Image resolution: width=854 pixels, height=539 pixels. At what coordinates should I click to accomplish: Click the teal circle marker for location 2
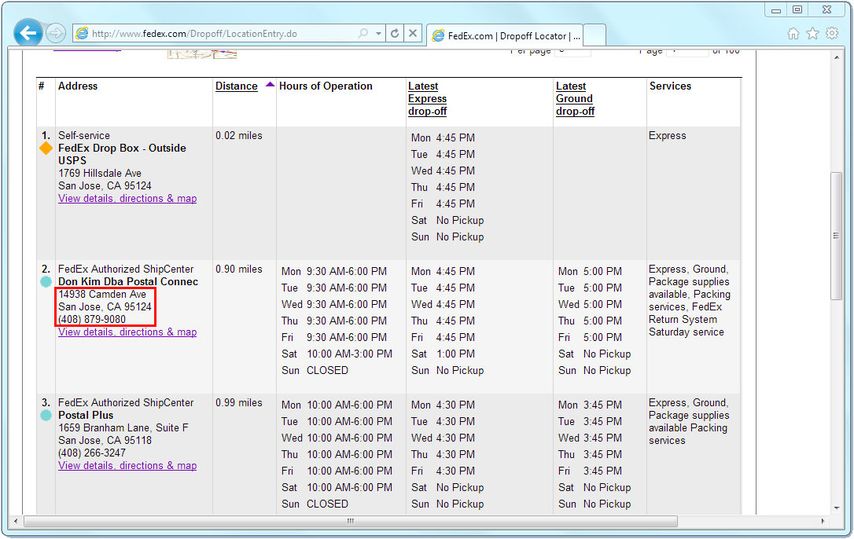[46, 281]
